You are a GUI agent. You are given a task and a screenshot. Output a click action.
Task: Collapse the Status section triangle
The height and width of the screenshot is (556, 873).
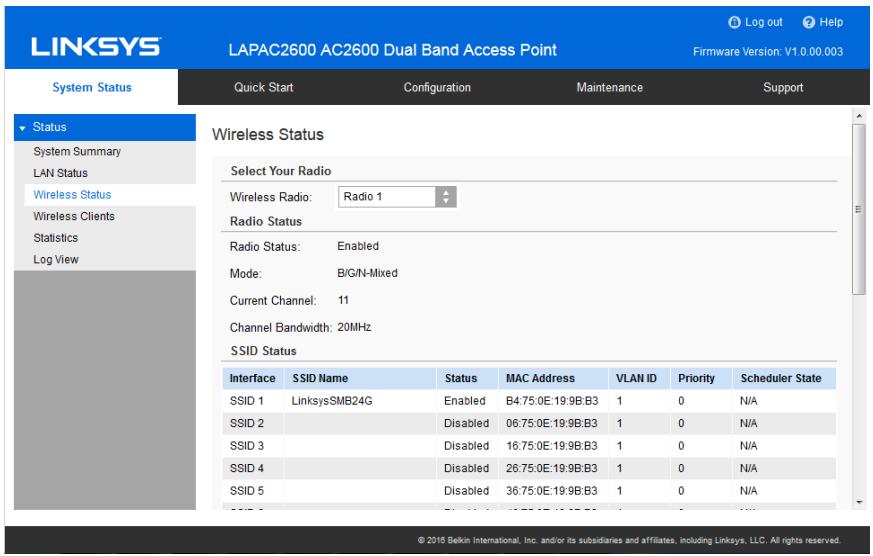pyautogui.click(x=22, y=128)
